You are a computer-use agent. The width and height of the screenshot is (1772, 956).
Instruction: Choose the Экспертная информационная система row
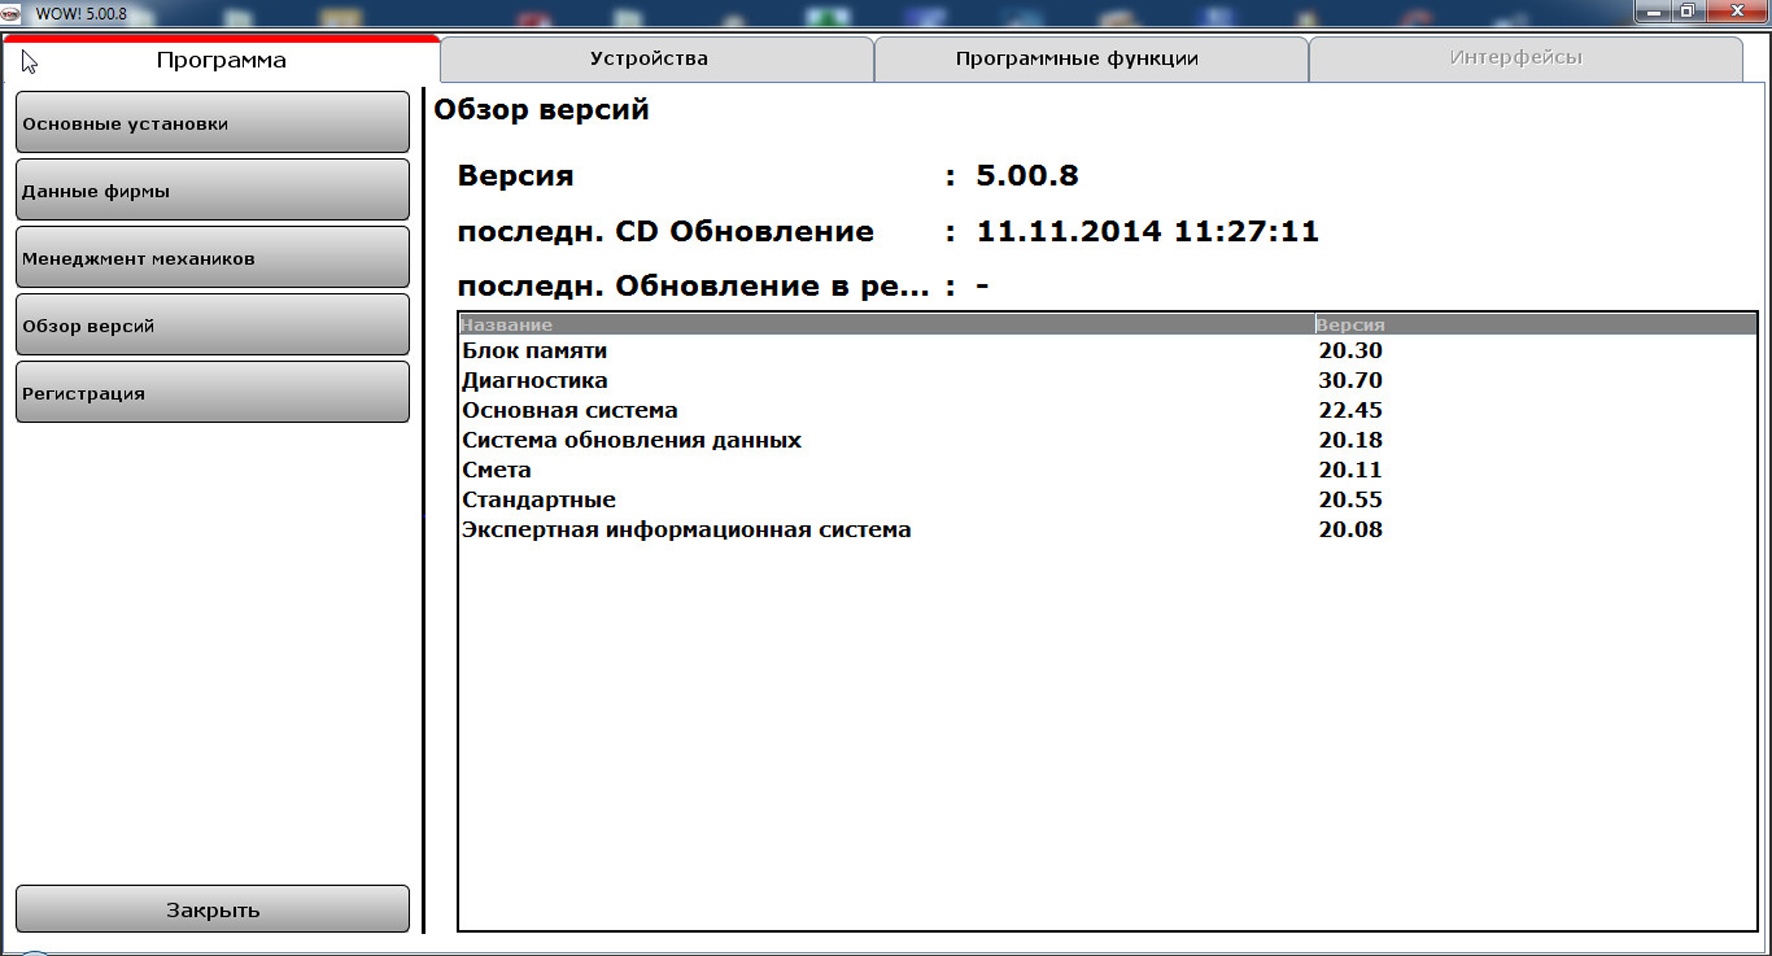686,530
